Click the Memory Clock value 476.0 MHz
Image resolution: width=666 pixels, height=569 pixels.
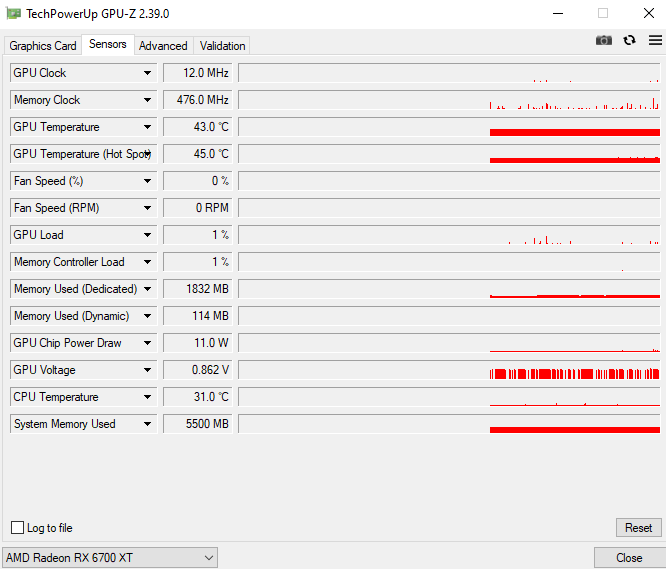tap(198, 100)
